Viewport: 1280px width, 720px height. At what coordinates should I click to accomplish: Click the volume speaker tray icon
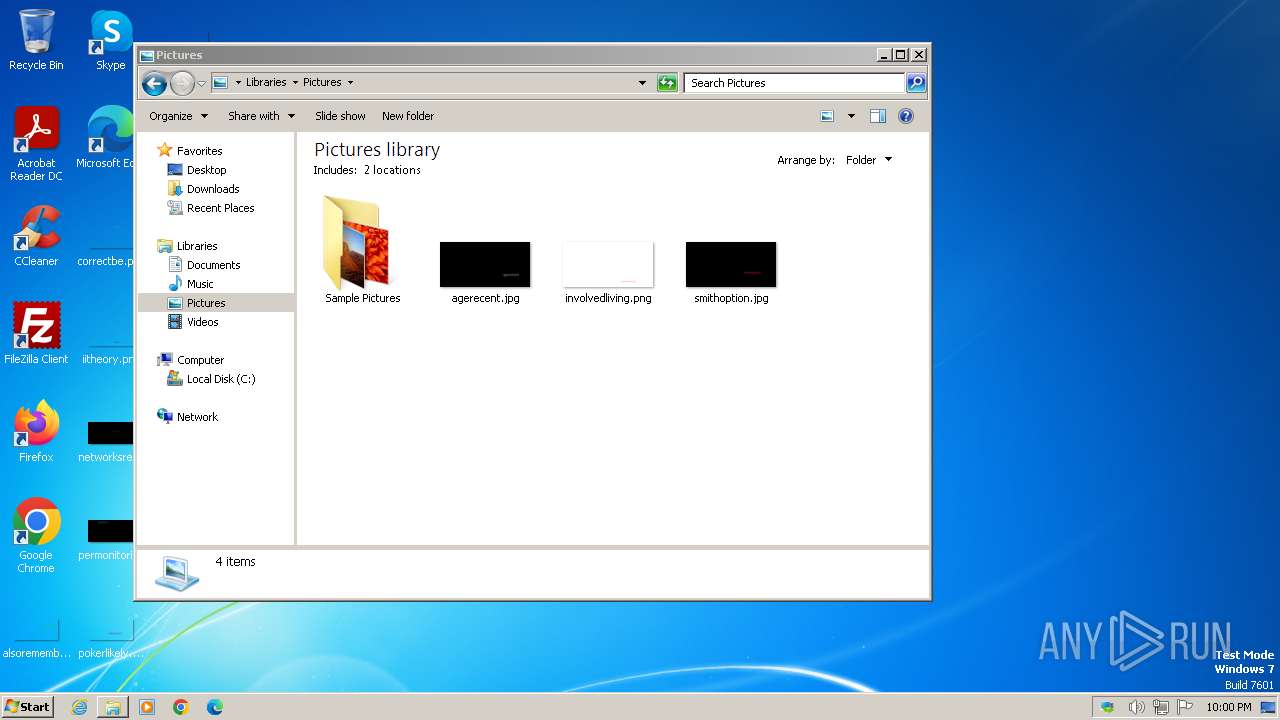click(1136, 707)
